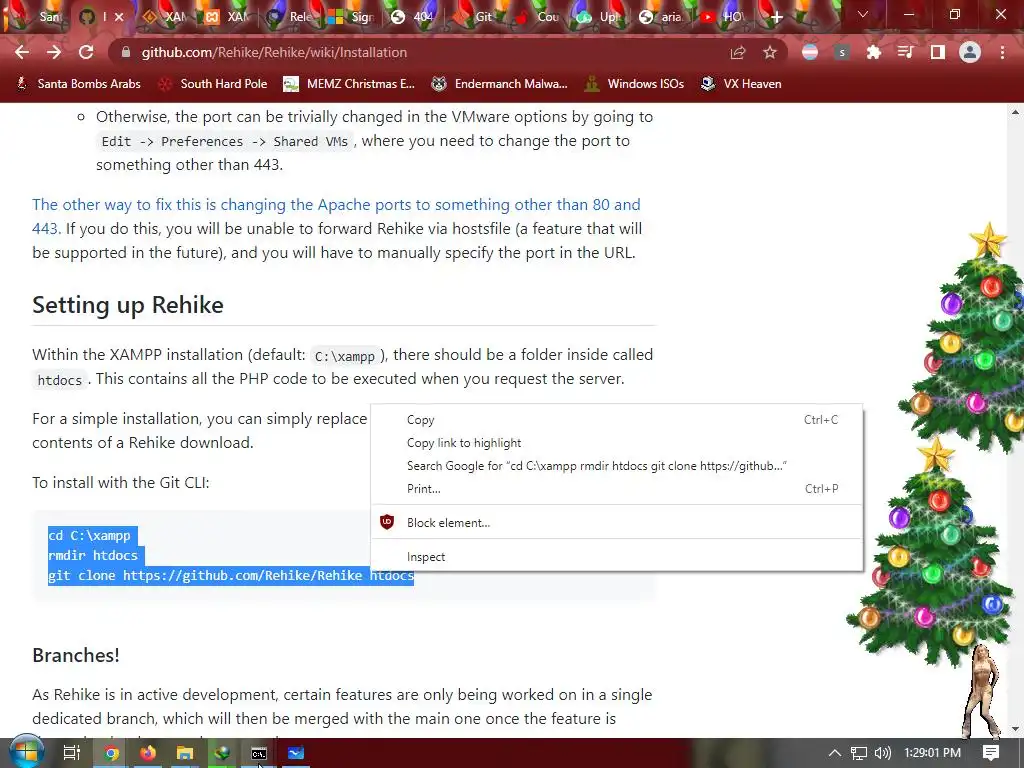Click the 'Setting up Rehike' heading
The width and height of the screenshot is (1024, 768).
[128, 305]
